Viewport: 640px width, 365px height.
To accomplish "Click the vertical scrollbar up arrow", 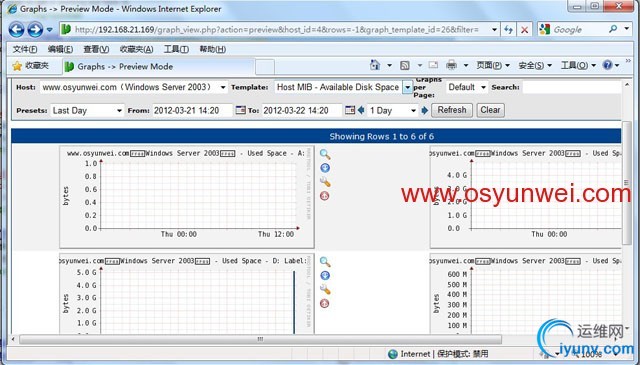I will pyautogui.click(x=627, y=85).
